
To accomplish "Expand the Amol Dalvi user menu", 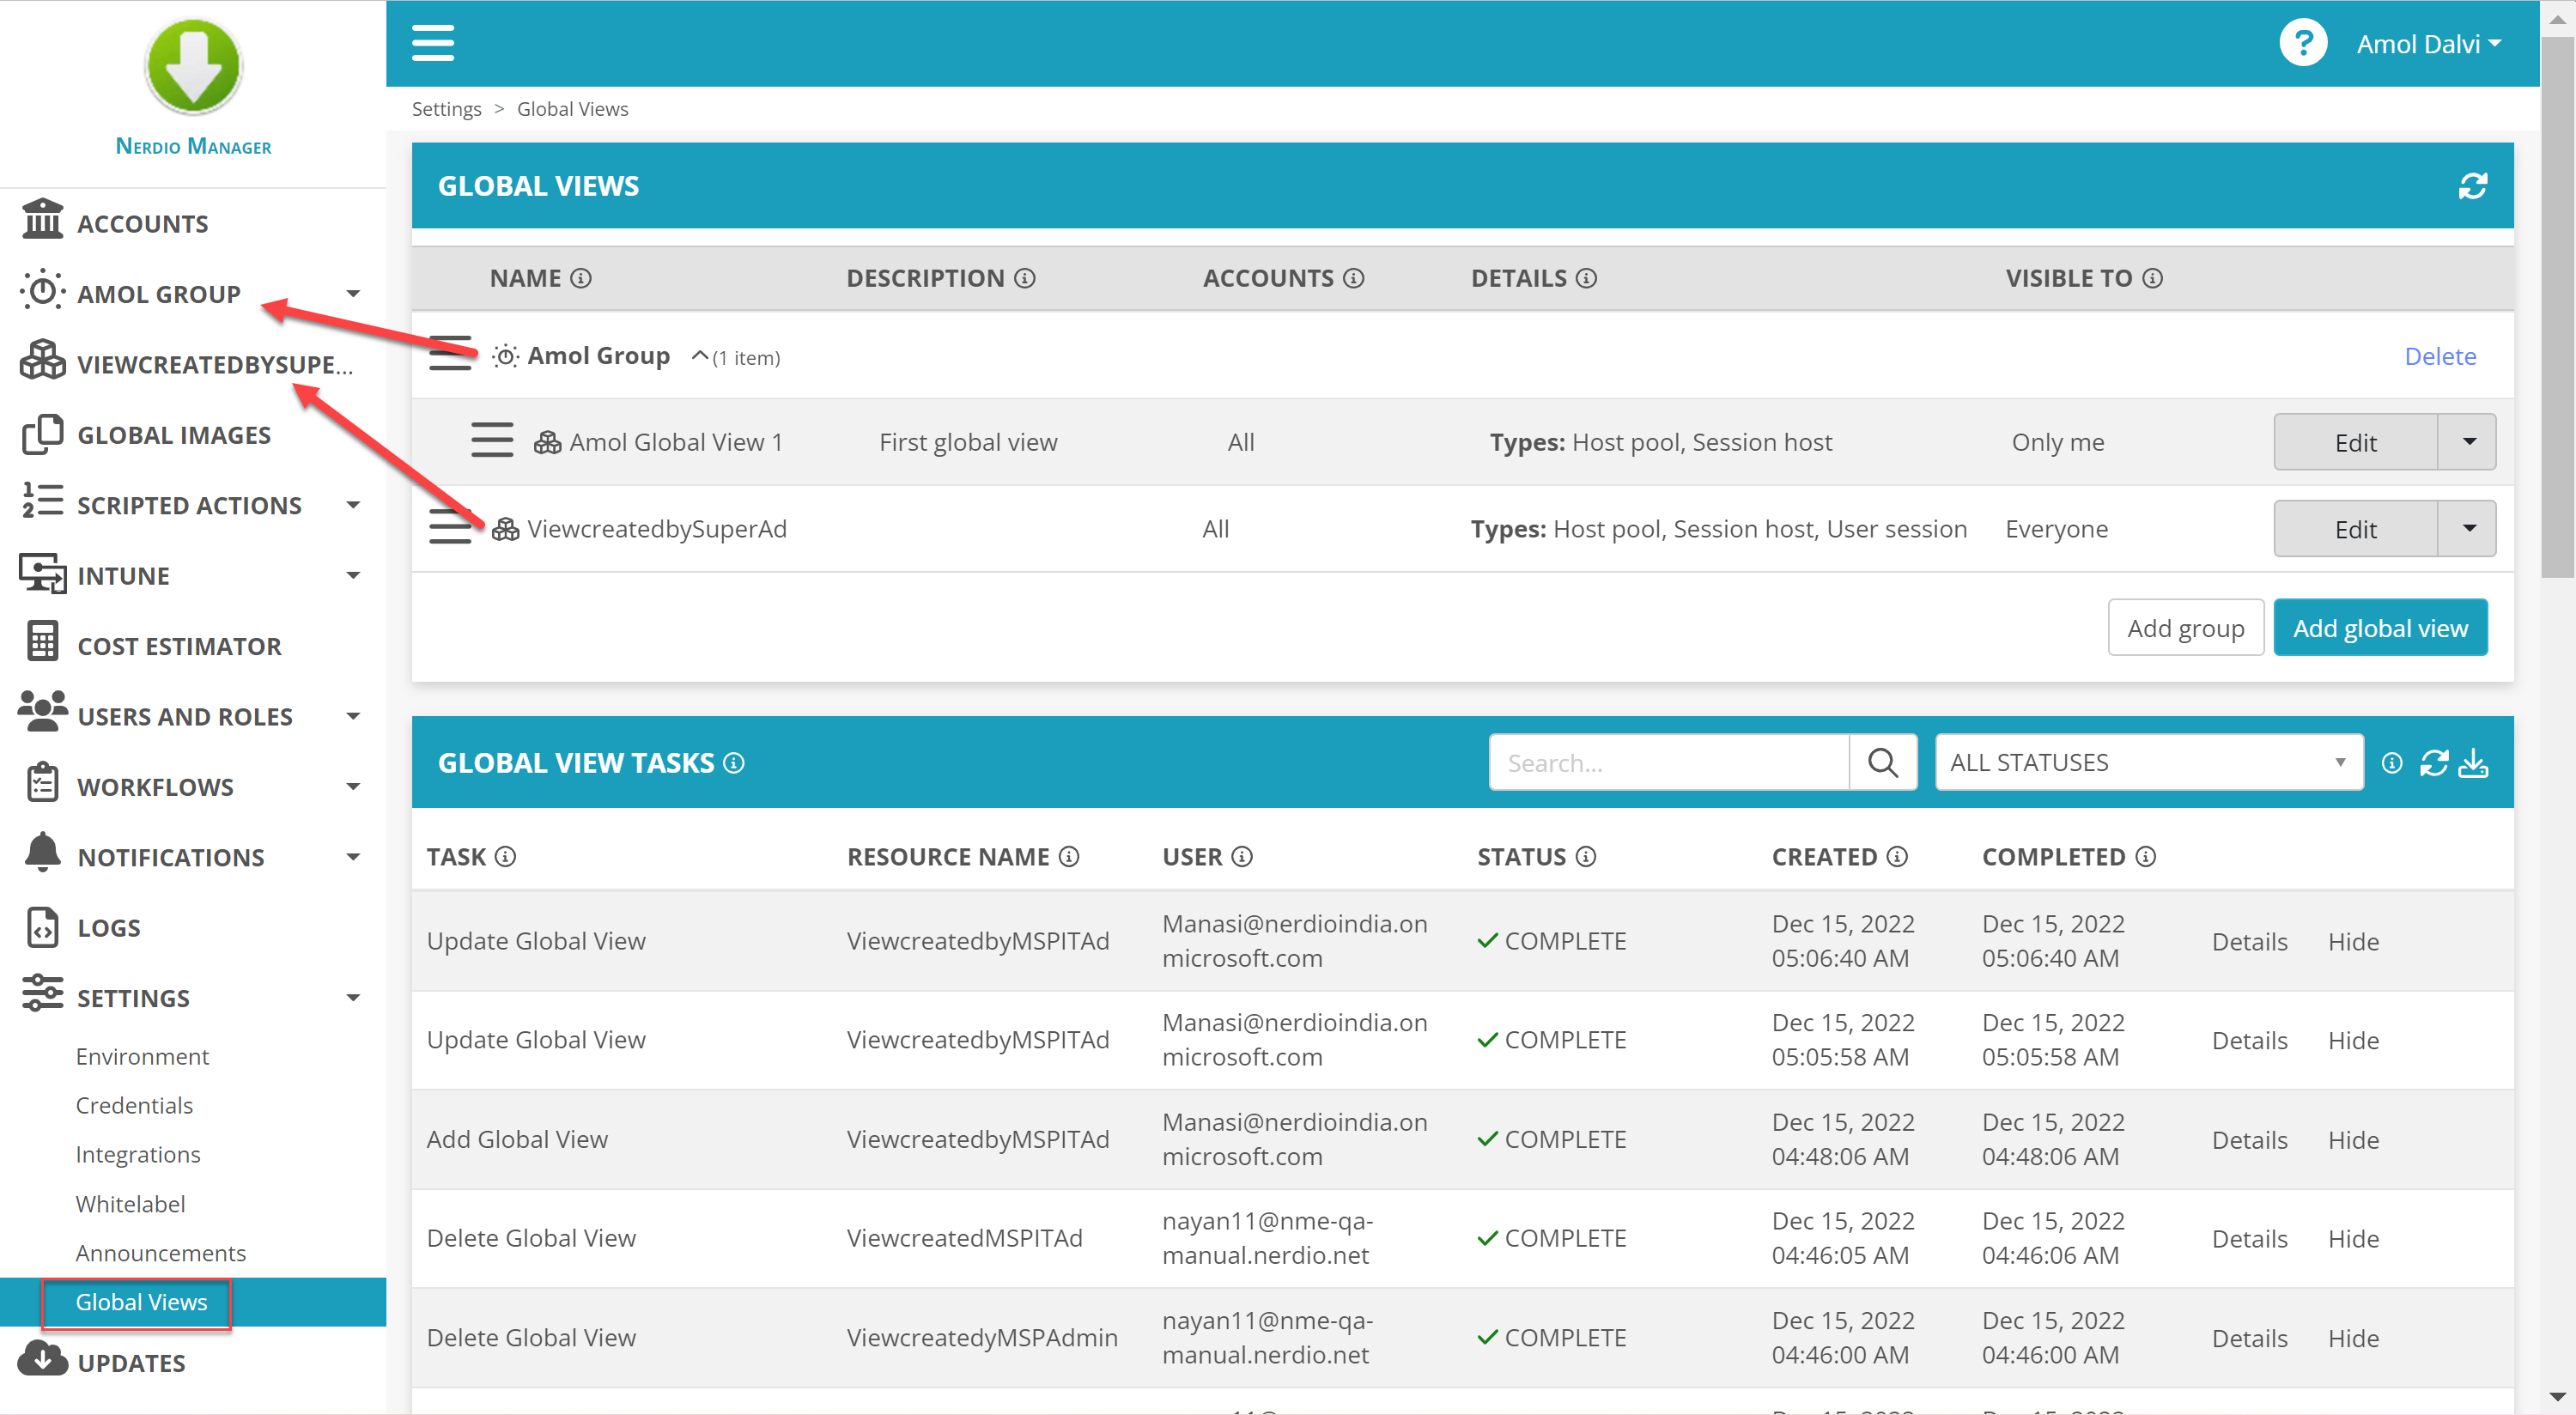I will [x=2428, y=43].
